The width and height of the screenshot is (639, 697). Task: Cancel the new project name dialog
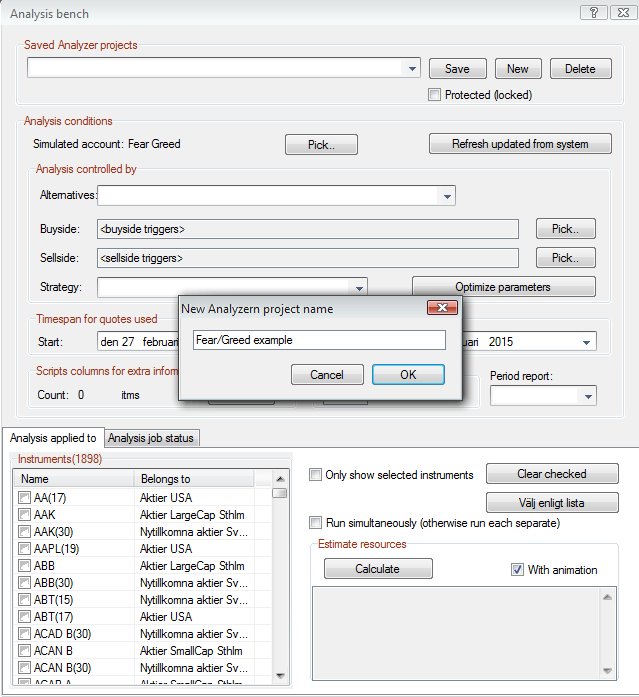327,375
